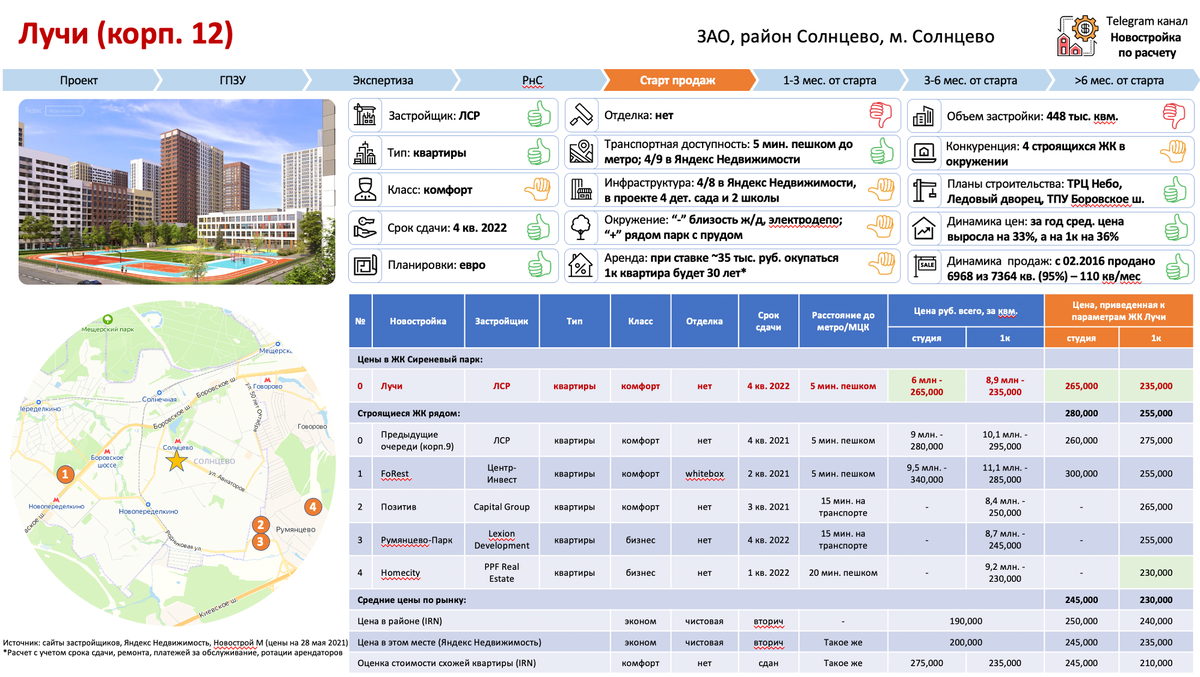Viewport: 1200px width, 677px height.
Task: Select the >6 мес. от старта stage
Action: tap(1120, 80)
